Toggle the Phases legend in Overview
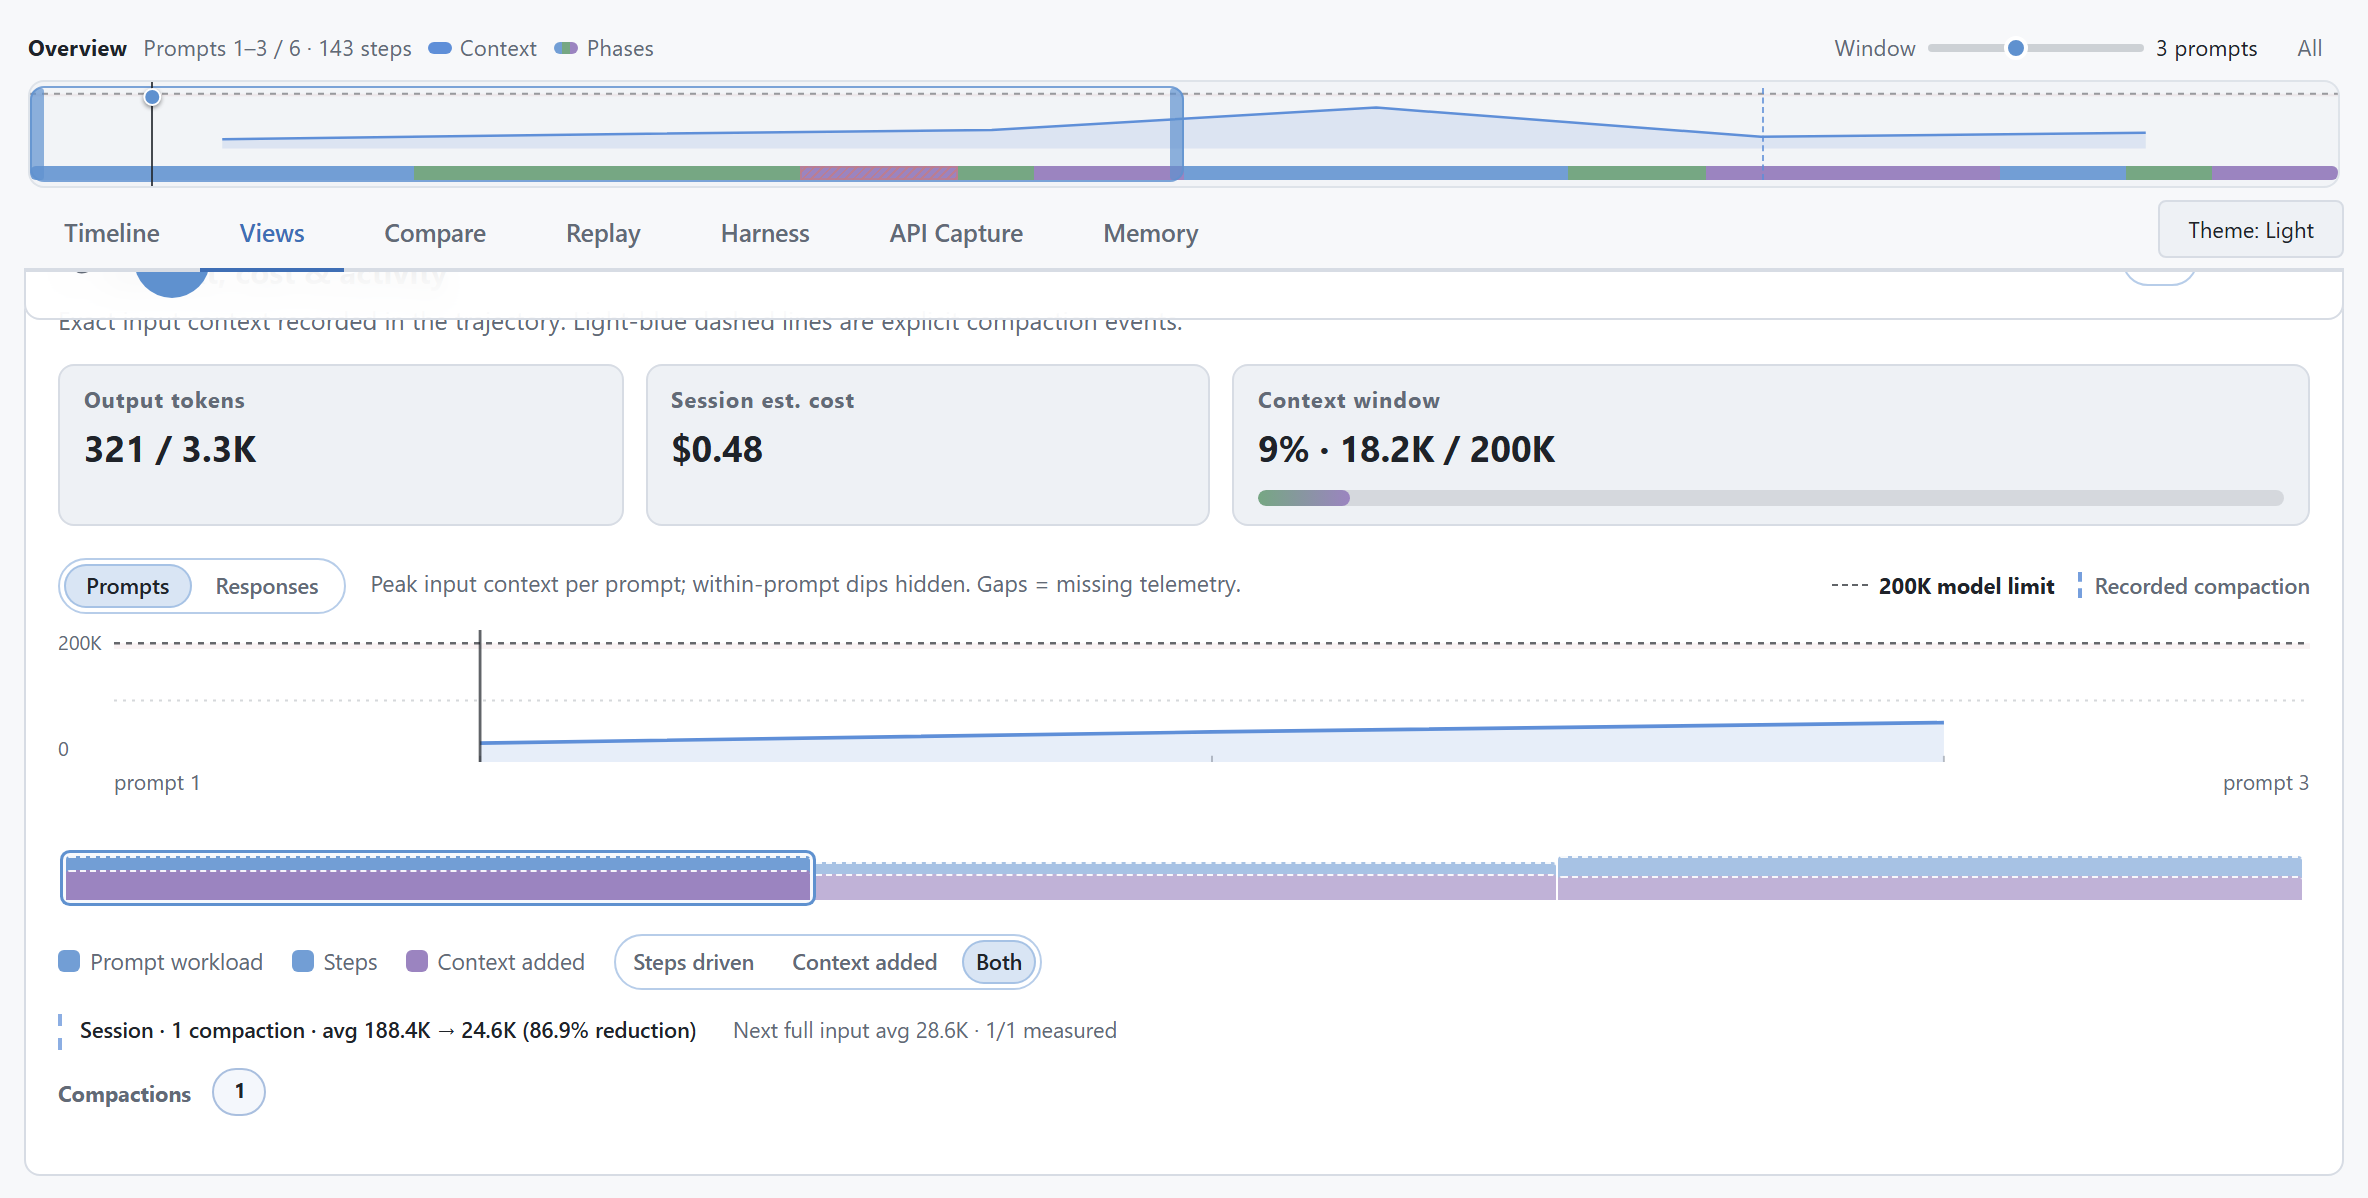This screenshot has height=1198, width=2368. tap(604, 48)
